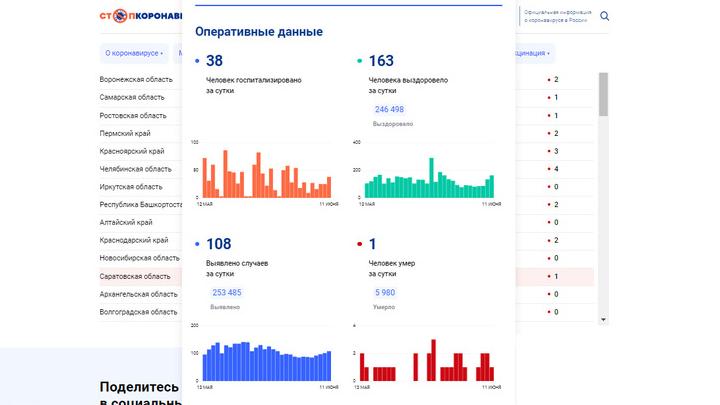Choose Красноярский край from the list
This screenshot has width=720, height=405.
click(x=132, y=151)
